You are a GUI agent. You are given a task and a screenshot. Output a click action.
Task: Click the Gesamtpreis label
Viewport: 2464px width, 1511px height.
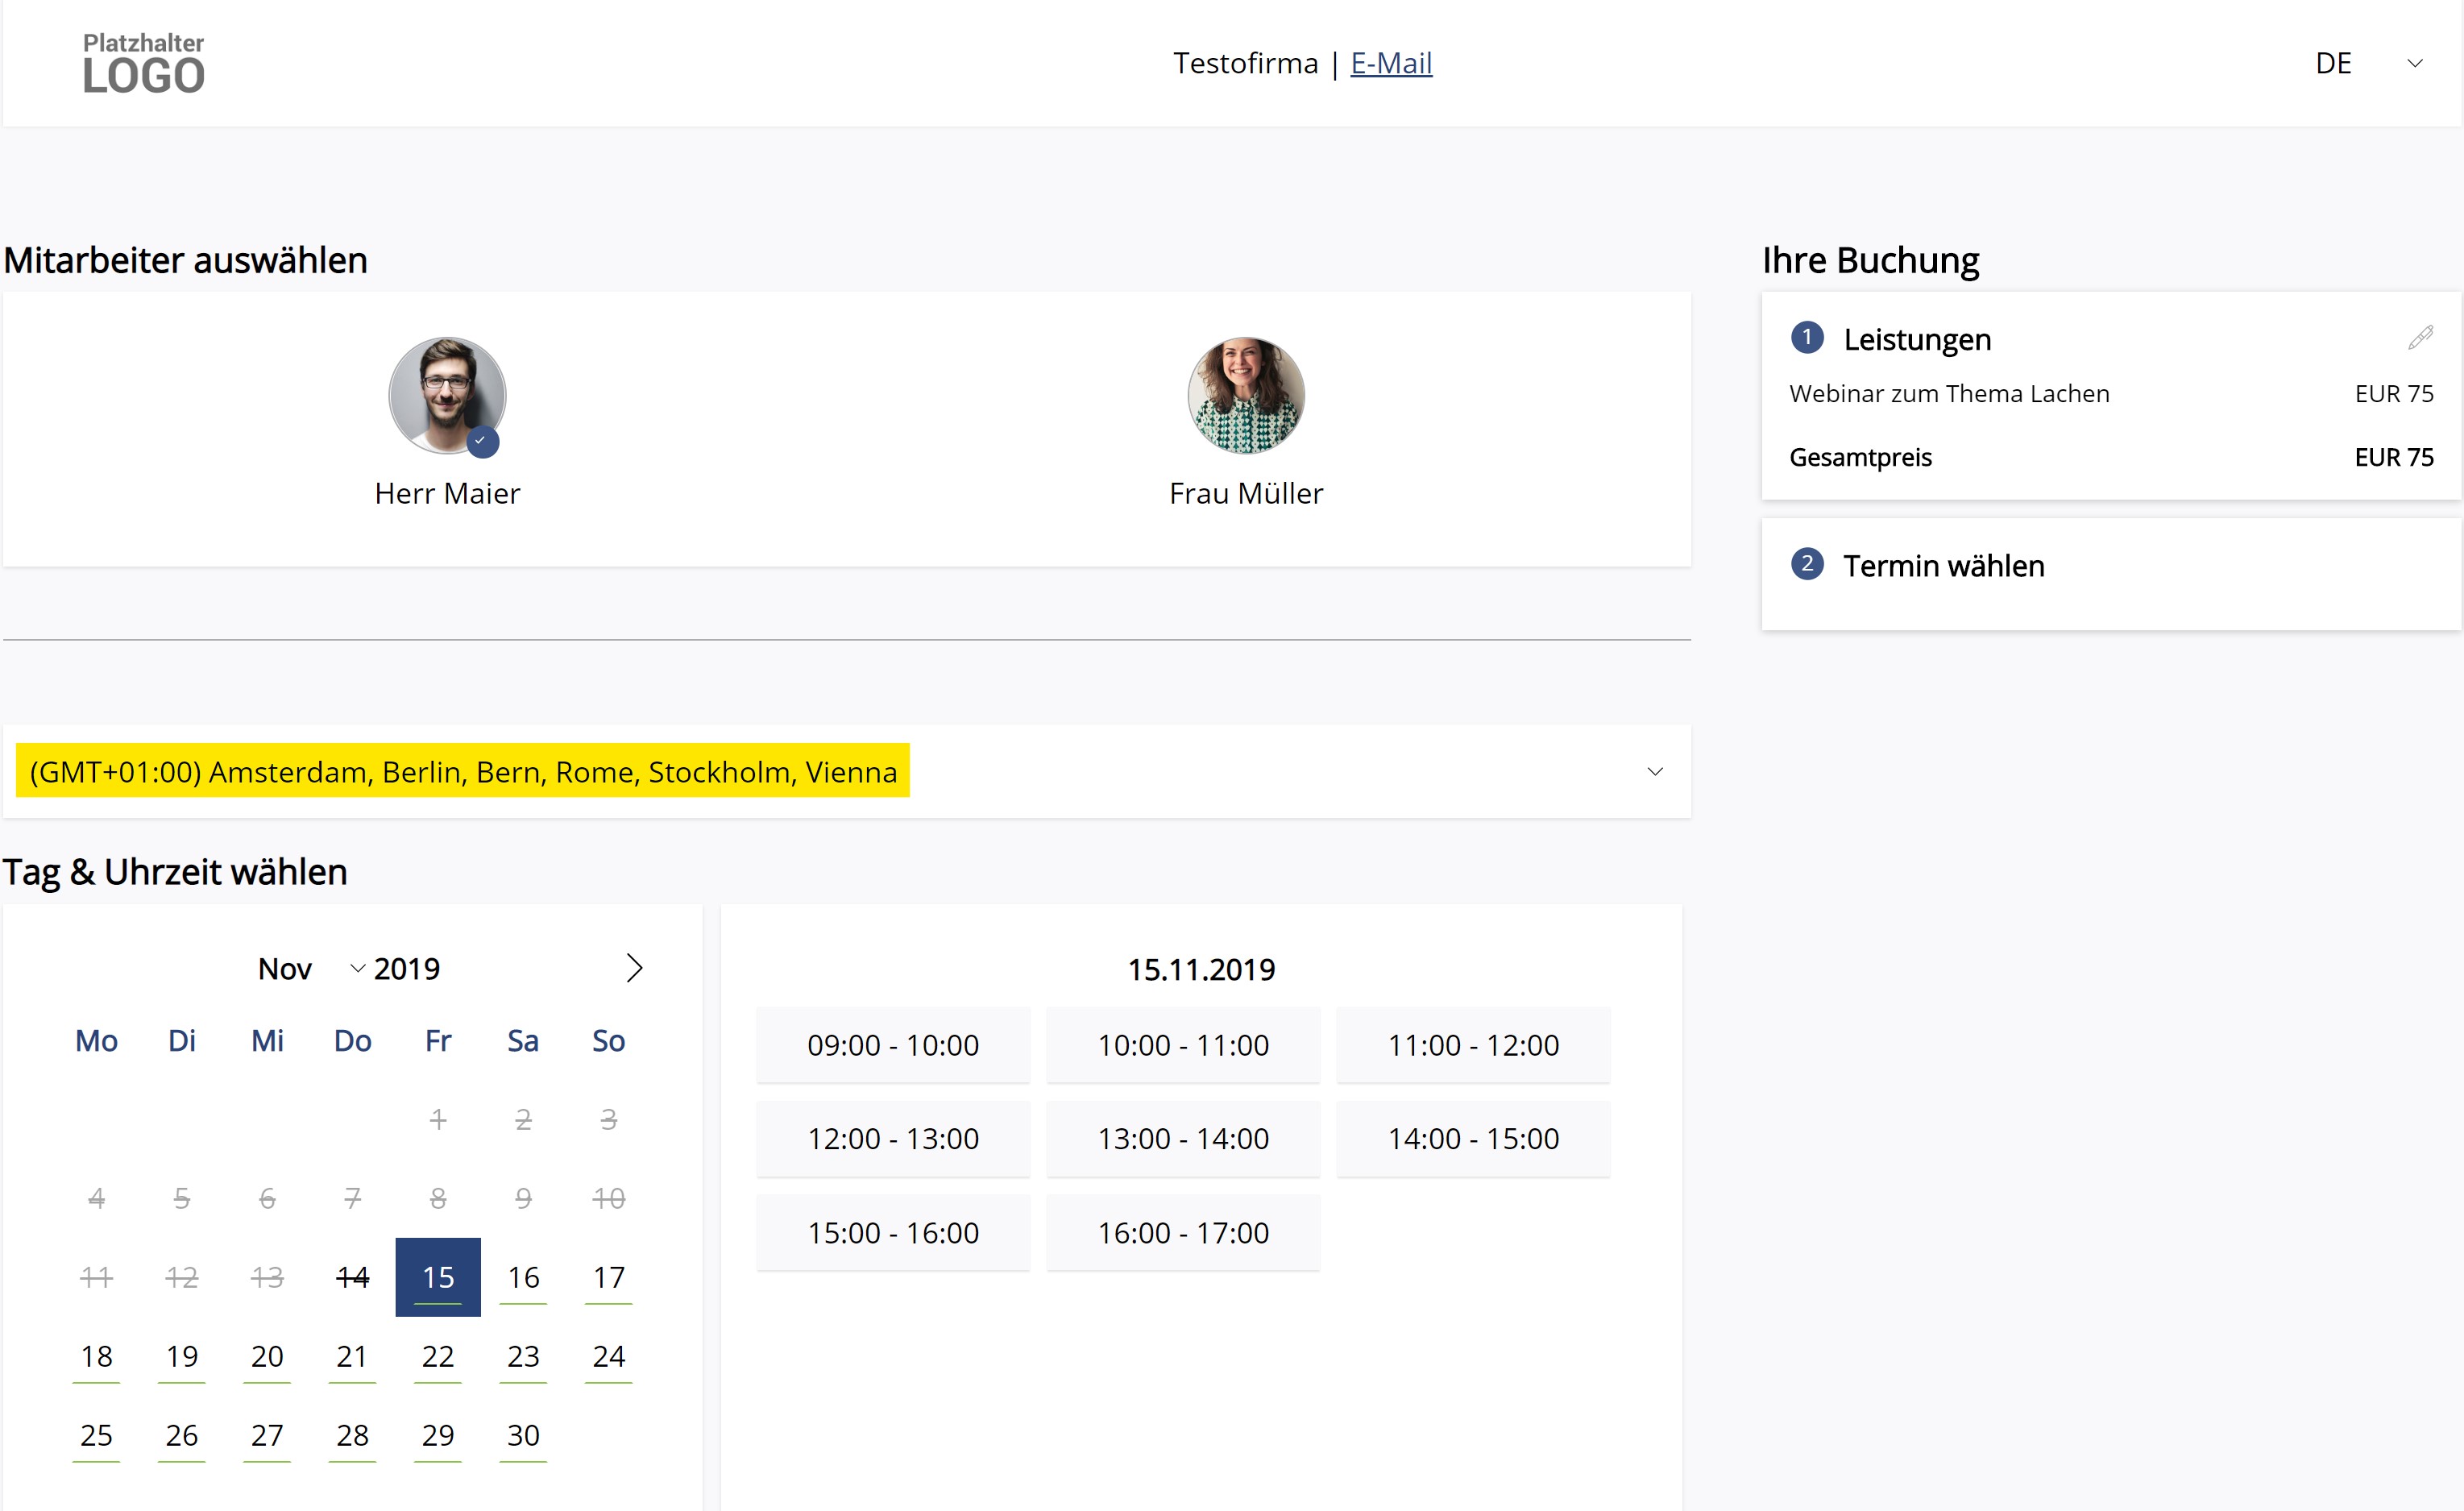point(1860,457)
